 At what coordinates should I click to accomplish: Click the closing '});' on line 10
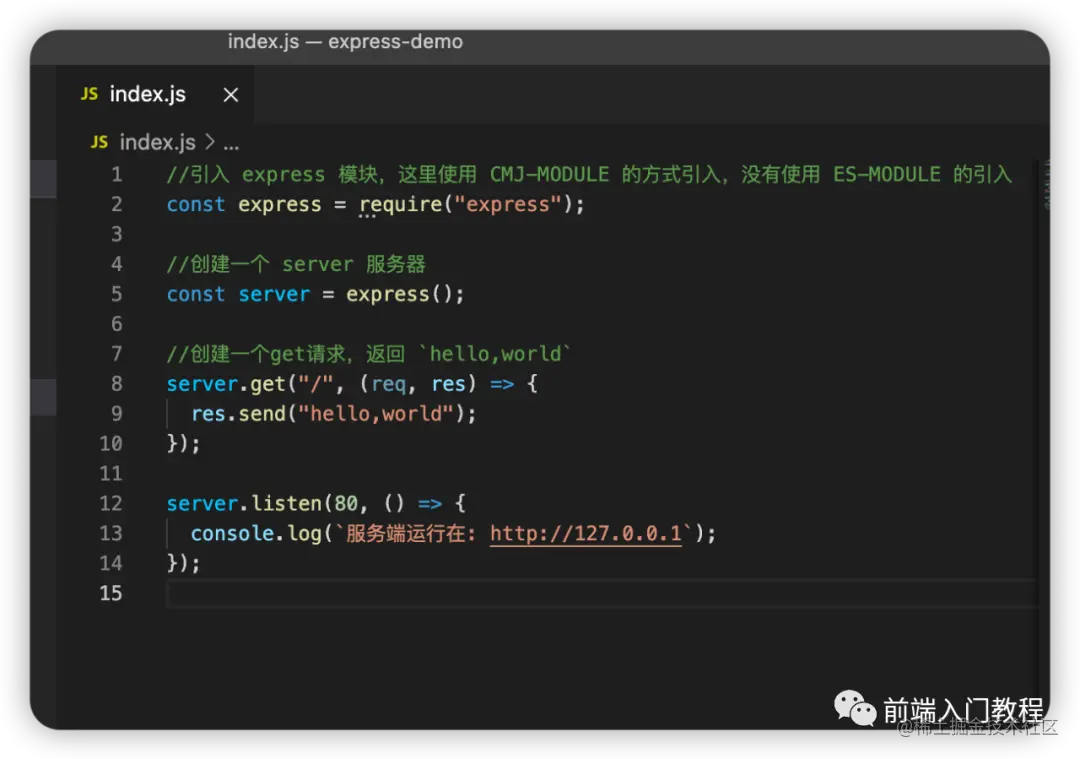(183, 444)
